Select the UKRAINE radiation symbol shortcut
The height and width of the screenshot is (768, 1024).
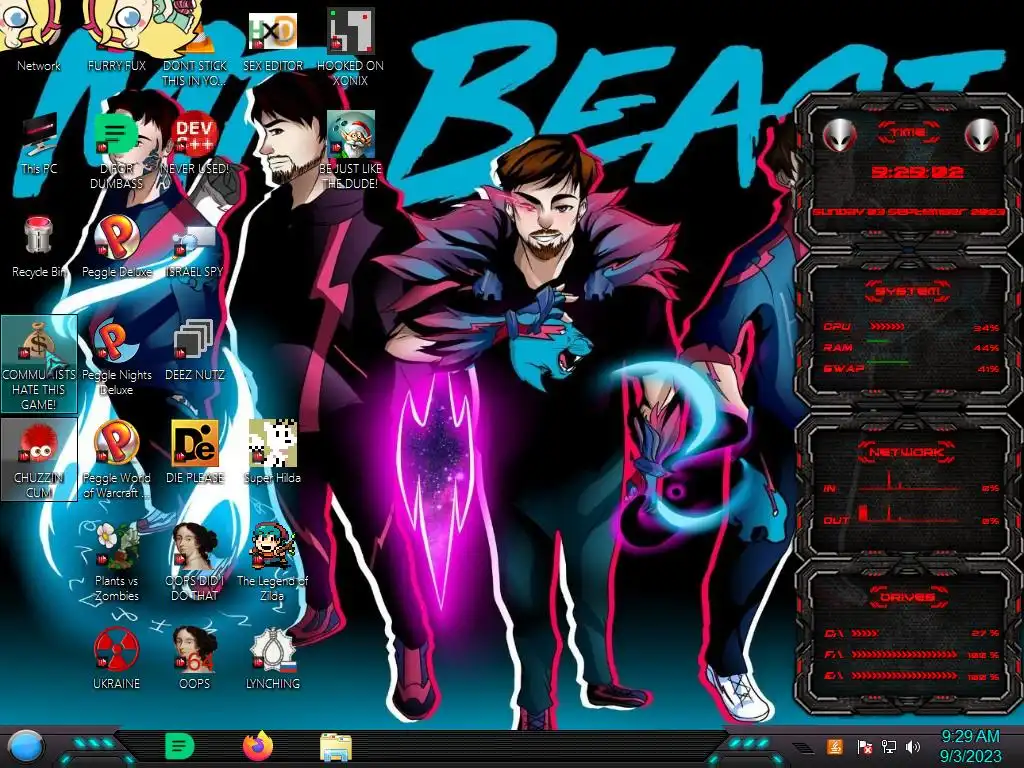[x=116, y=658]
